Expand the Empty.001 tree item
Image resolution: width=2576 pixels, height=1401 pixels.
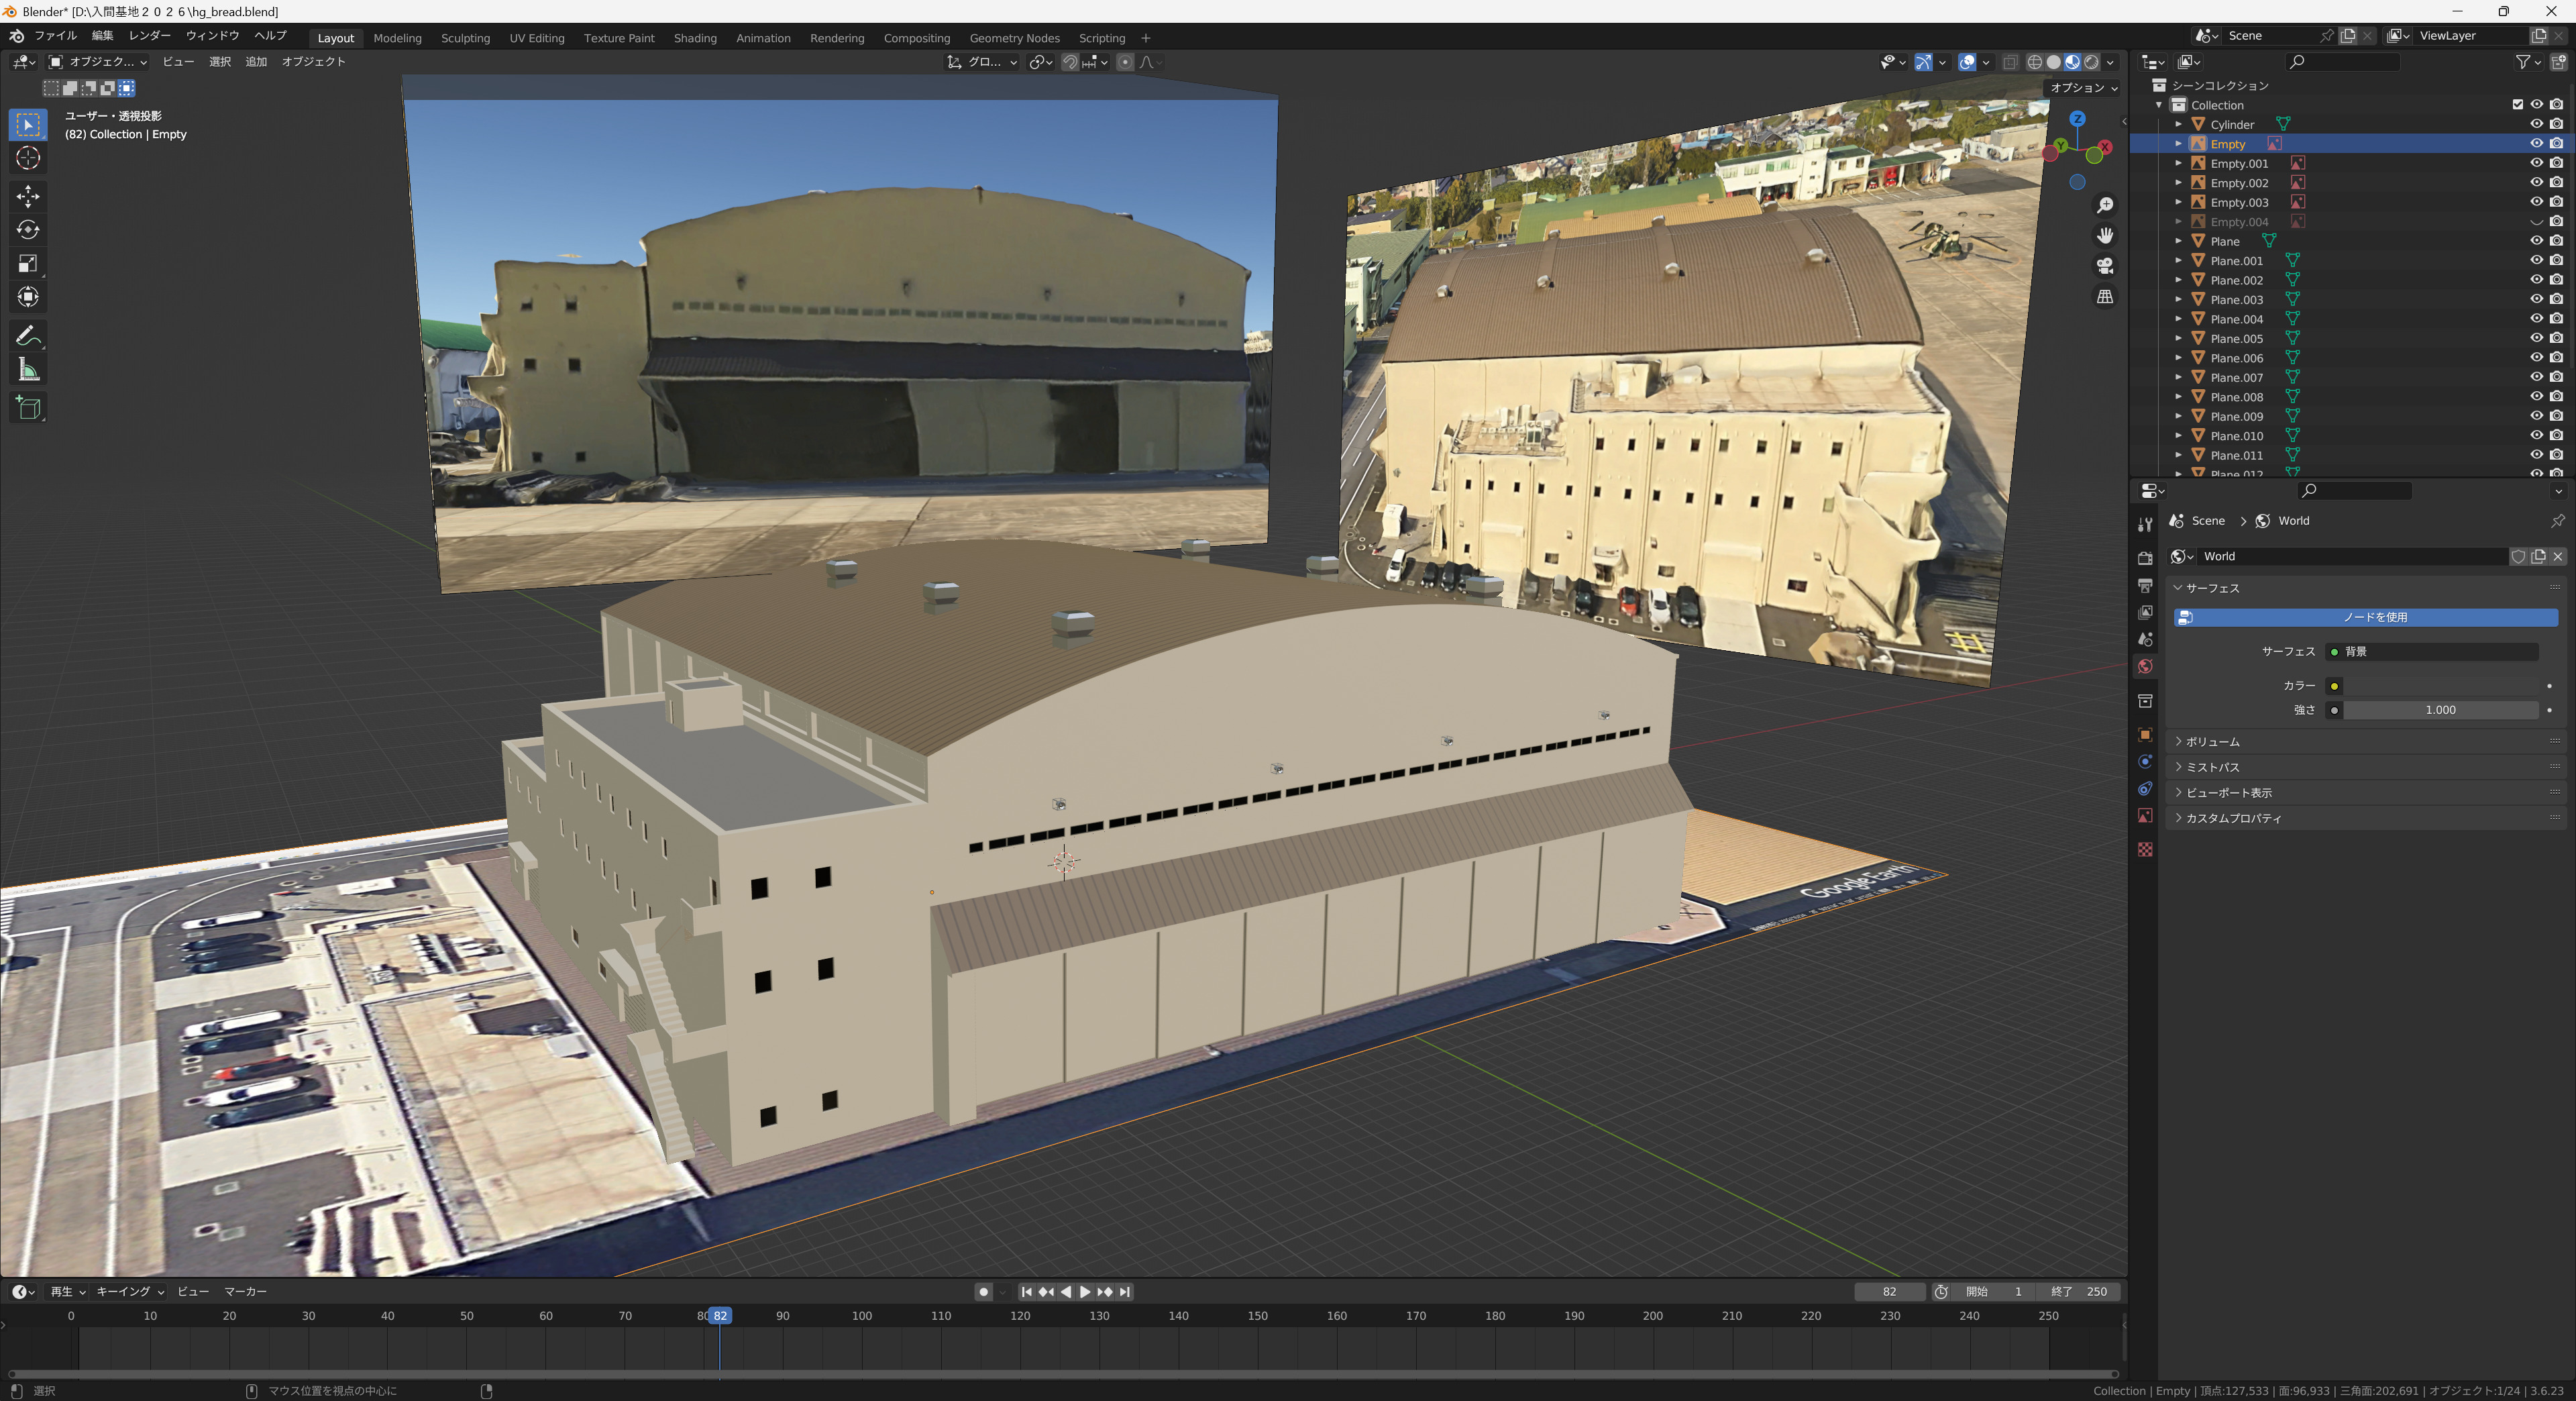2178,163
